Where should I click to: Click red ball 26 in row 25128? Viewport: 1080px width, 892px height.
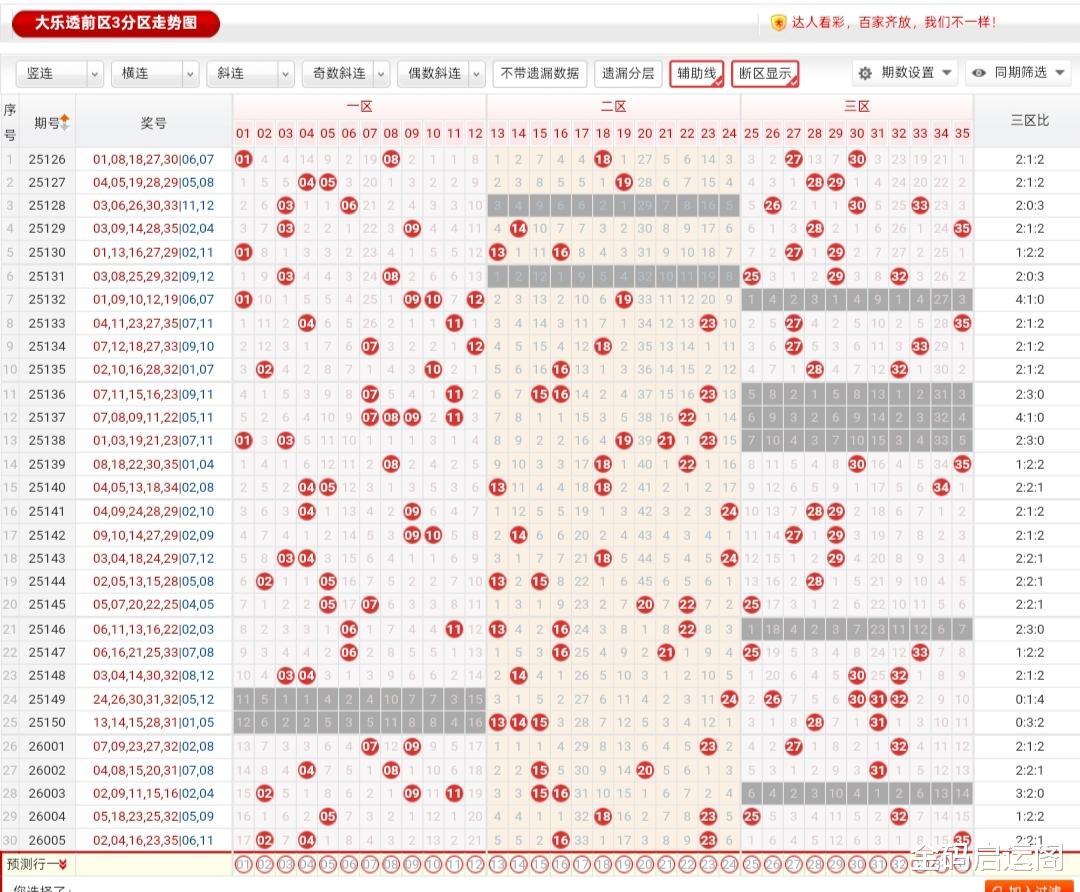point(772,205)
